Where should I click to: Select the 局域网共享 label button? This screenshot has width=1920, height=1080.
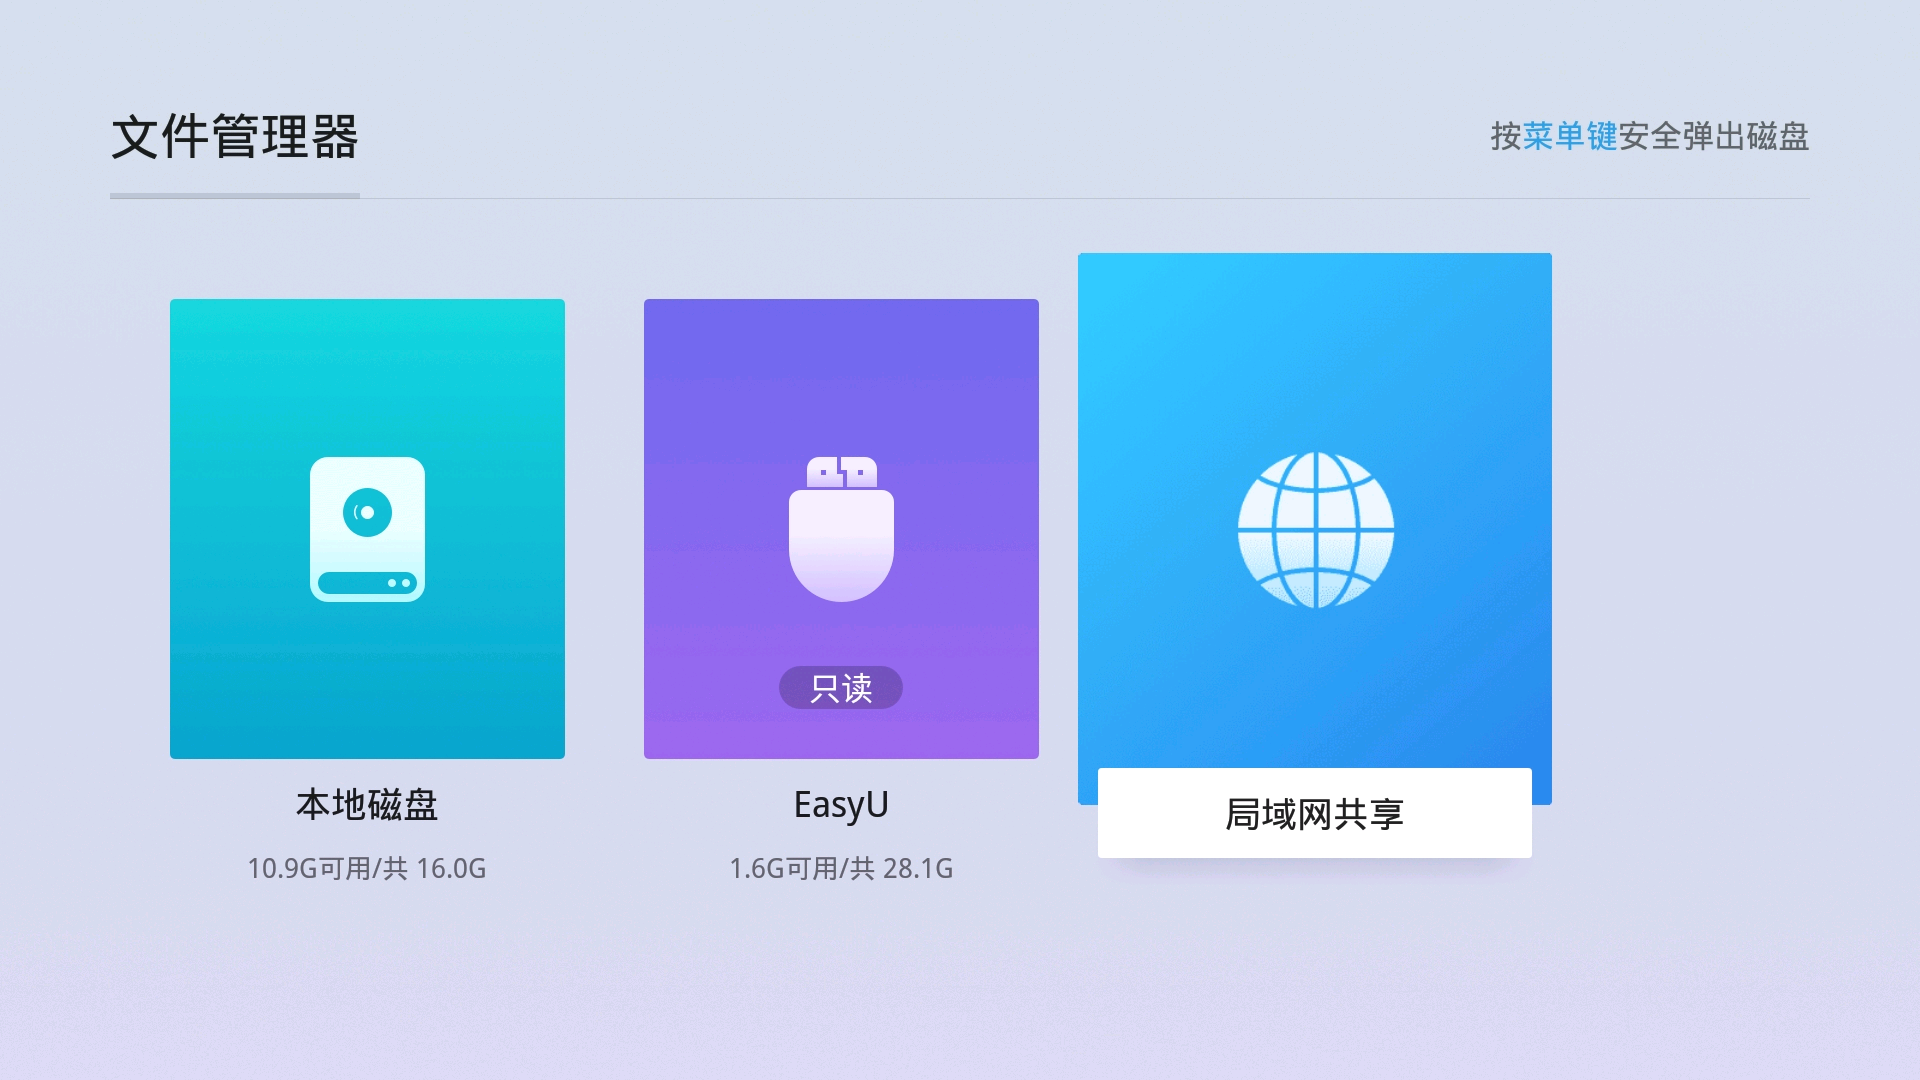tap(1315, 813)
